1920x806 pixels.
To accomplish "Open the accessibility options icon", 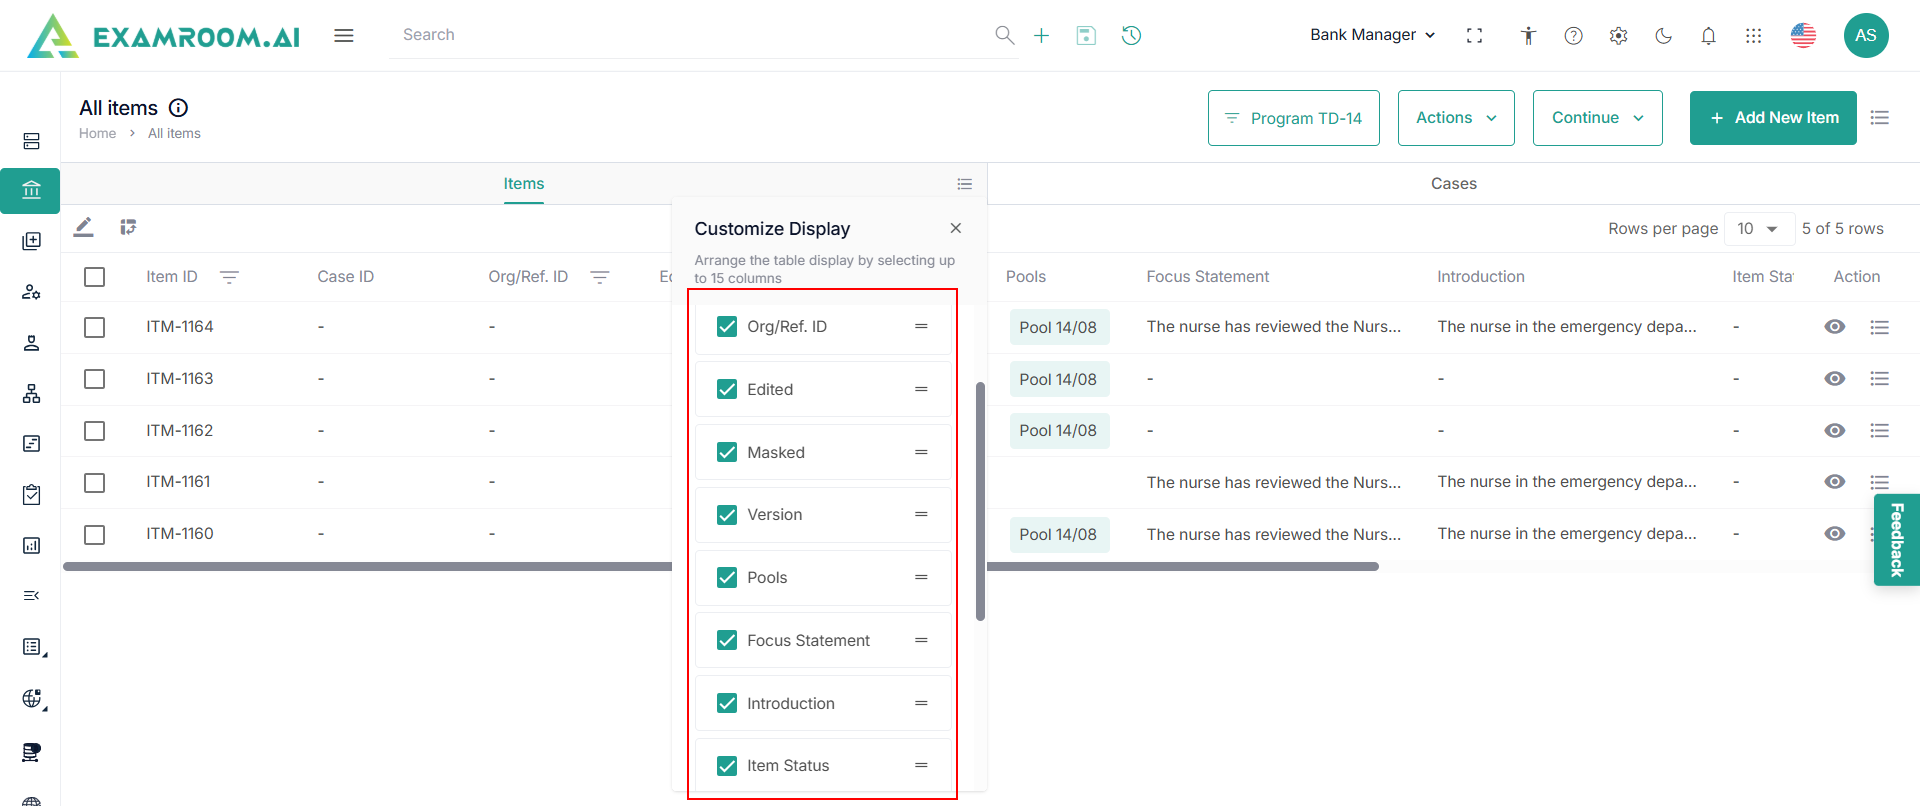I will 1528,36.
